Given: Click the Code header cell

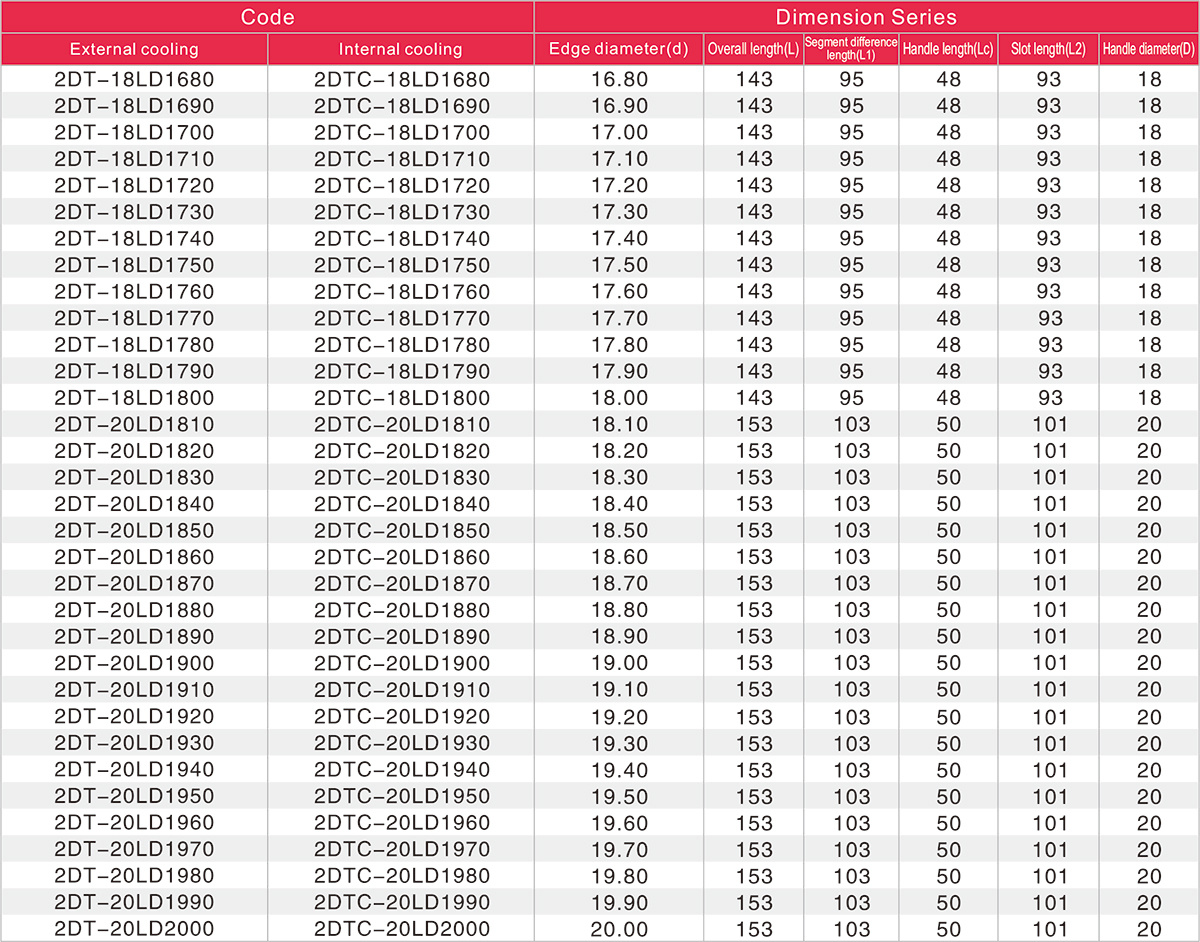Looking at the screenshot, I should [x=267, y=17].
